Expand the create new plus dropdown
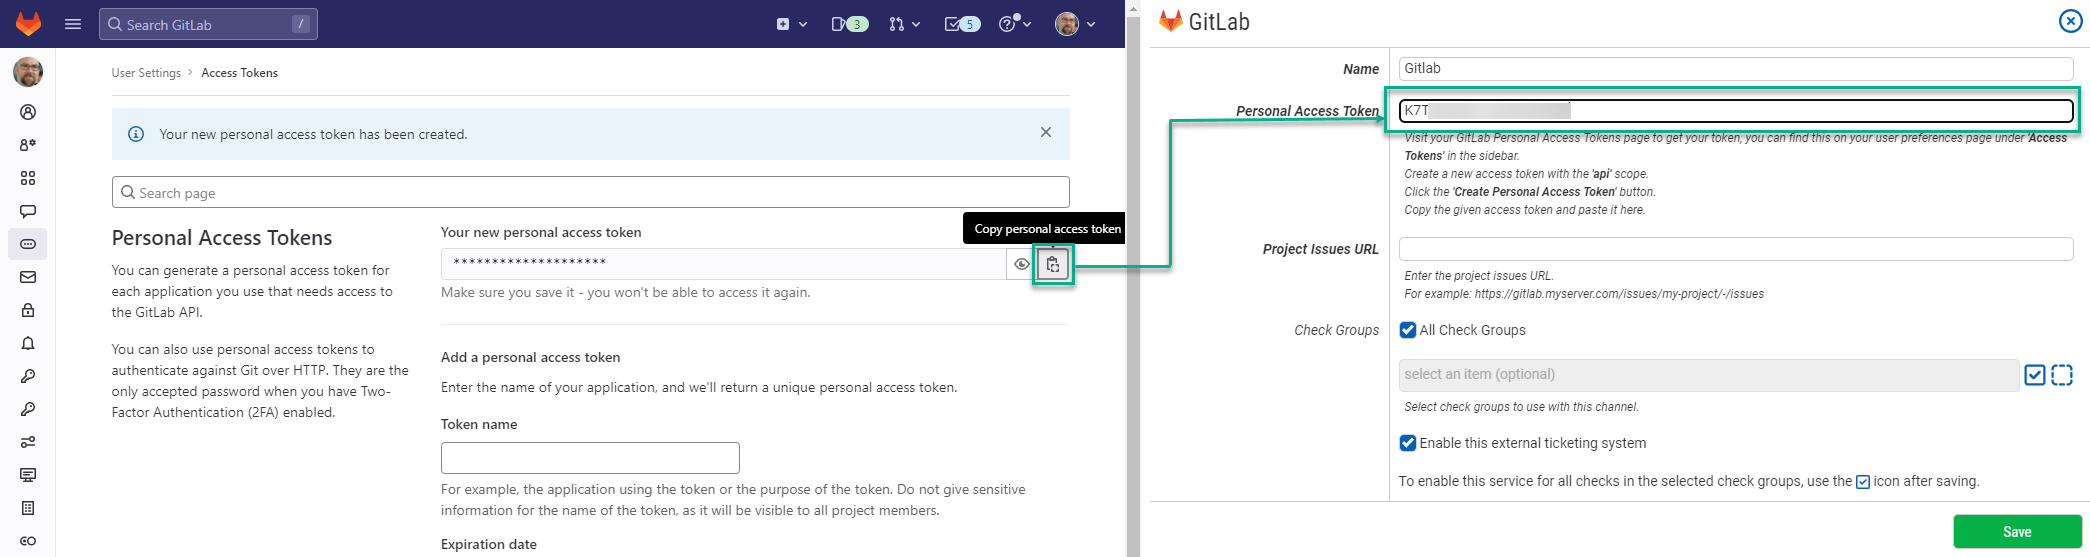This screenshot has height=557, width=2090. (x=792, y=24)
